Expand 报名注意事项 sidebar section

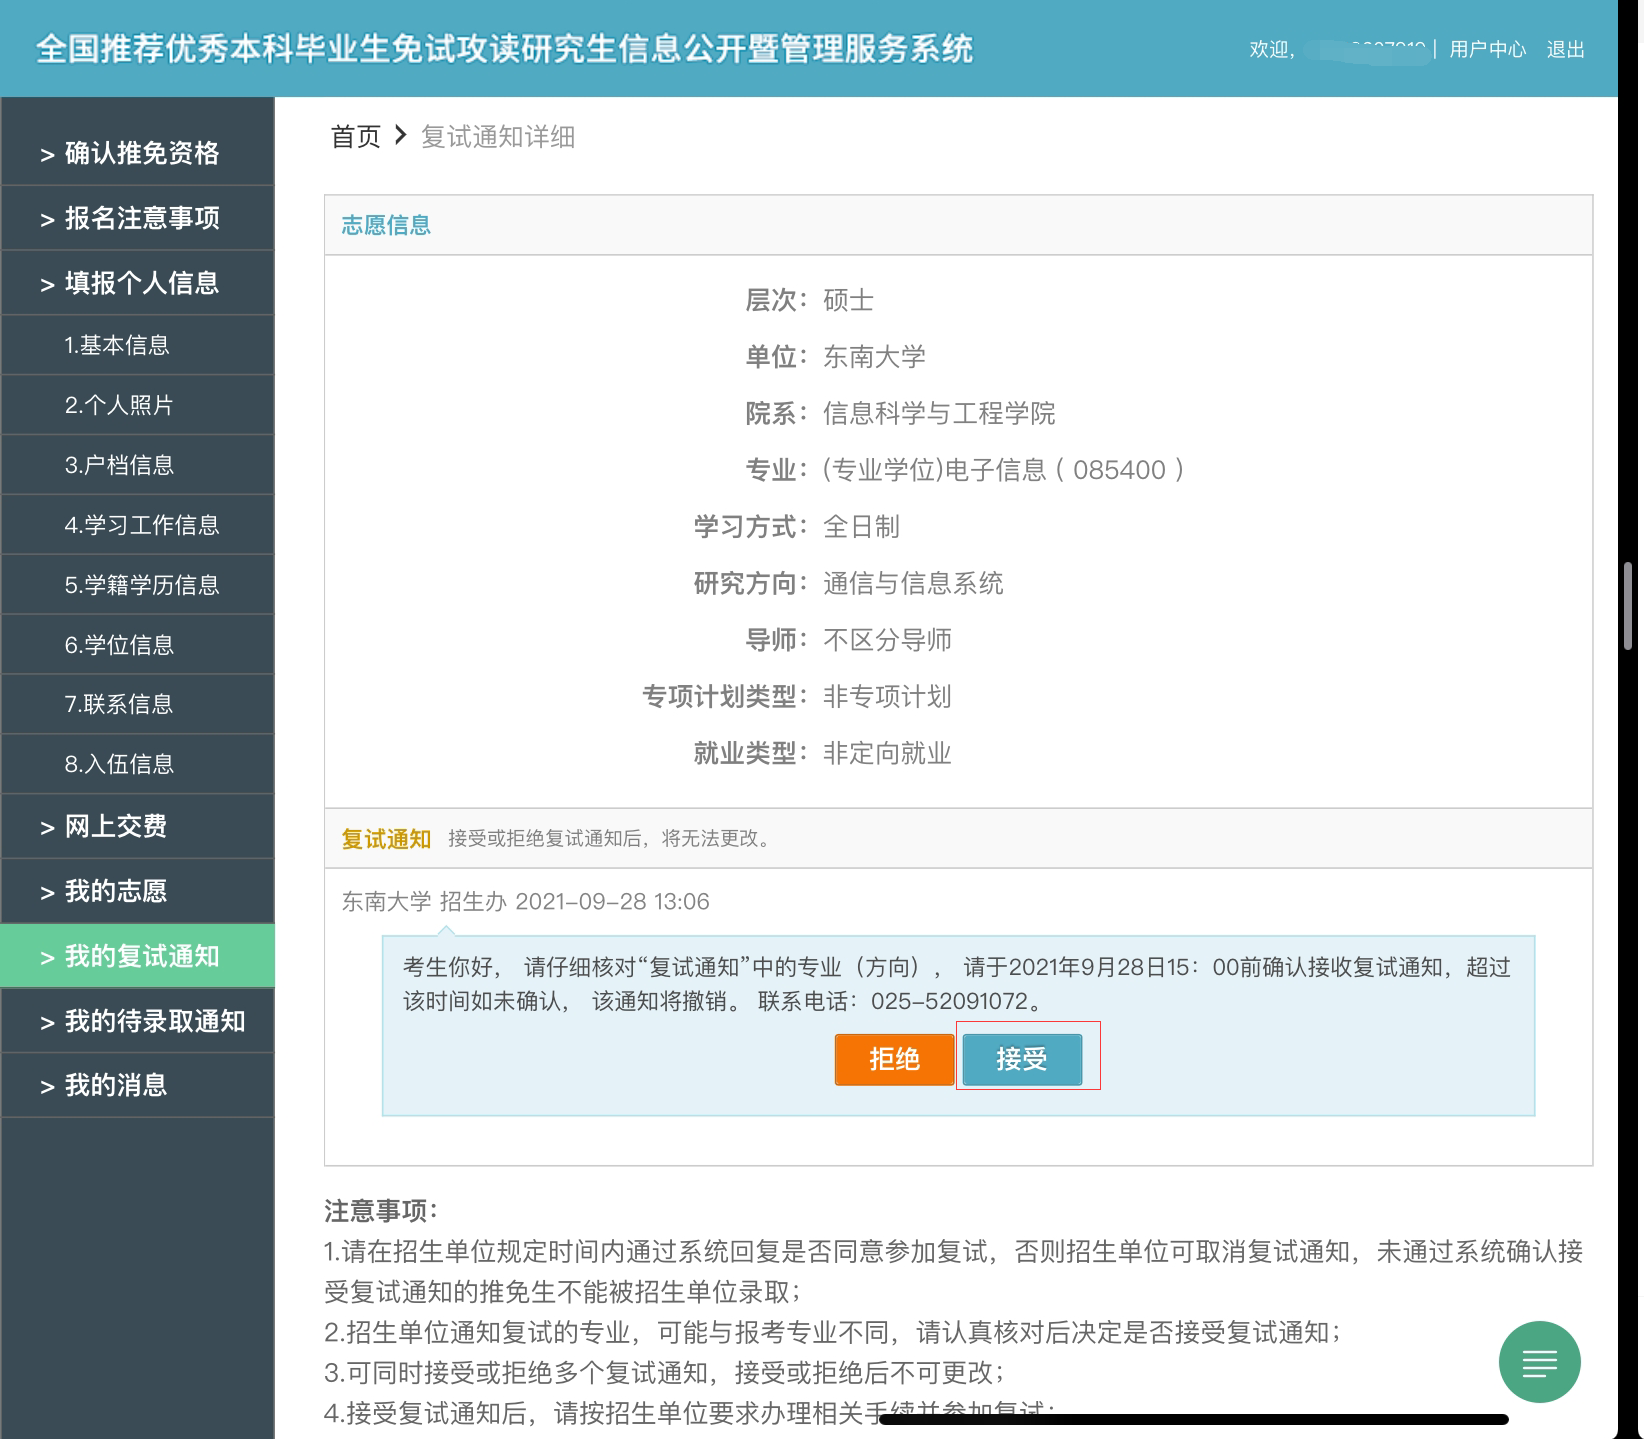[138, 218]
